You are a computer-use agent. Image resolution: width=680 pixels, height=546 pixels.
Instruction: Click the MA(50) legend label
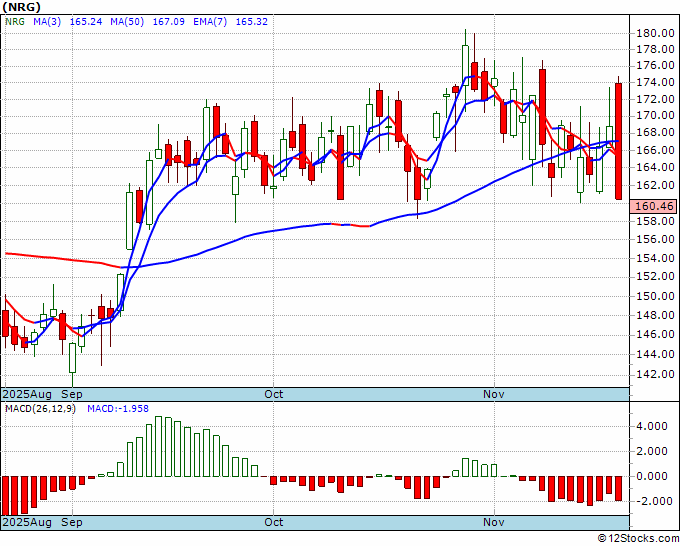[x=127, y=21]
